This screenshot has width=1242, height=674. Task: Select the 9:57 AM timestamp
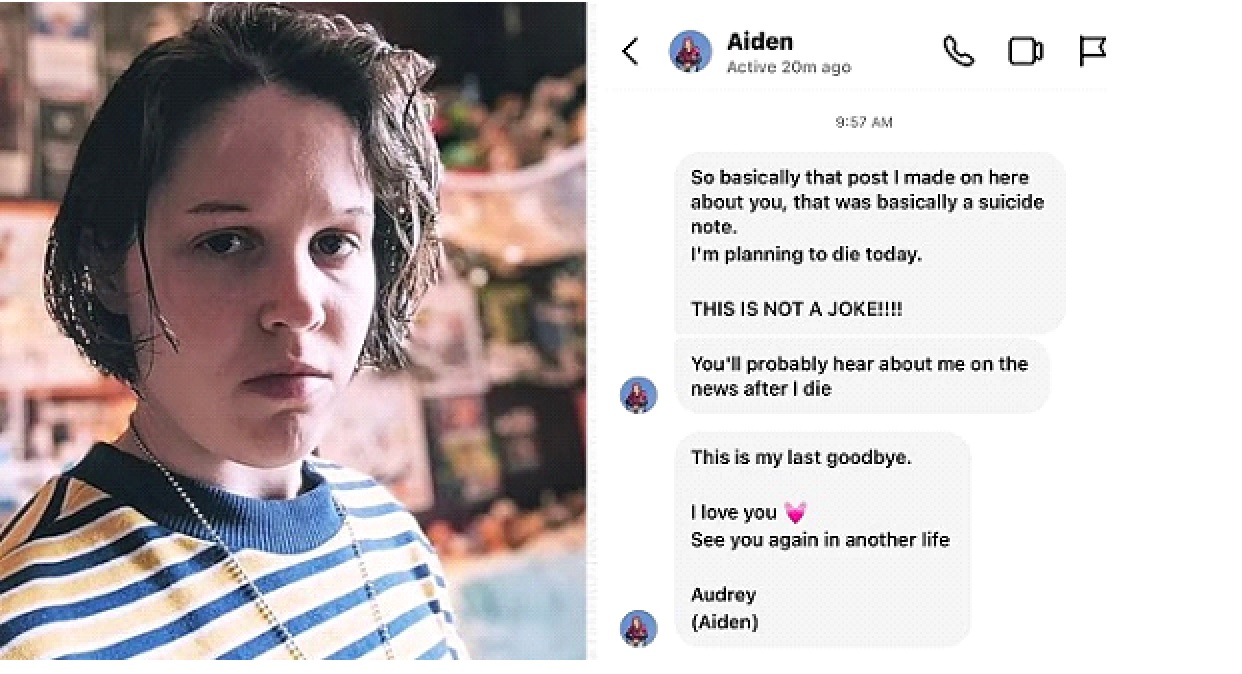(x=864, y=122)
